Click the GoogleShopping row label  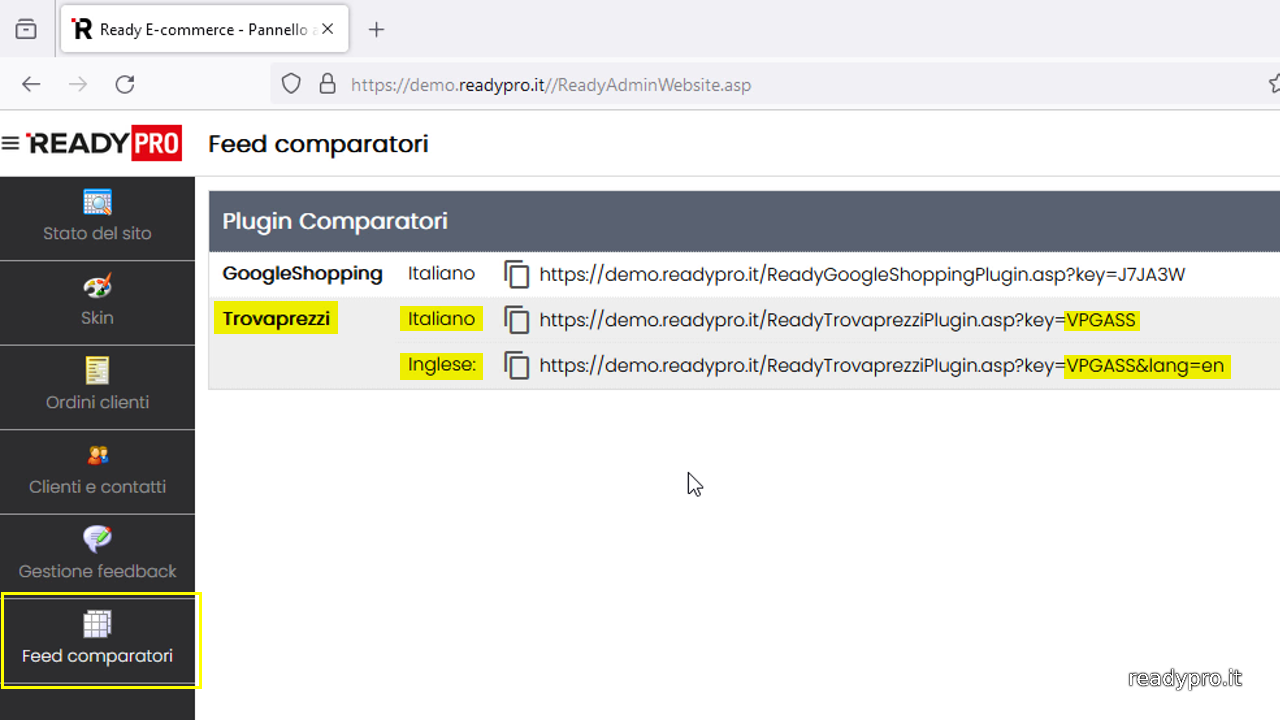point(302,273)
